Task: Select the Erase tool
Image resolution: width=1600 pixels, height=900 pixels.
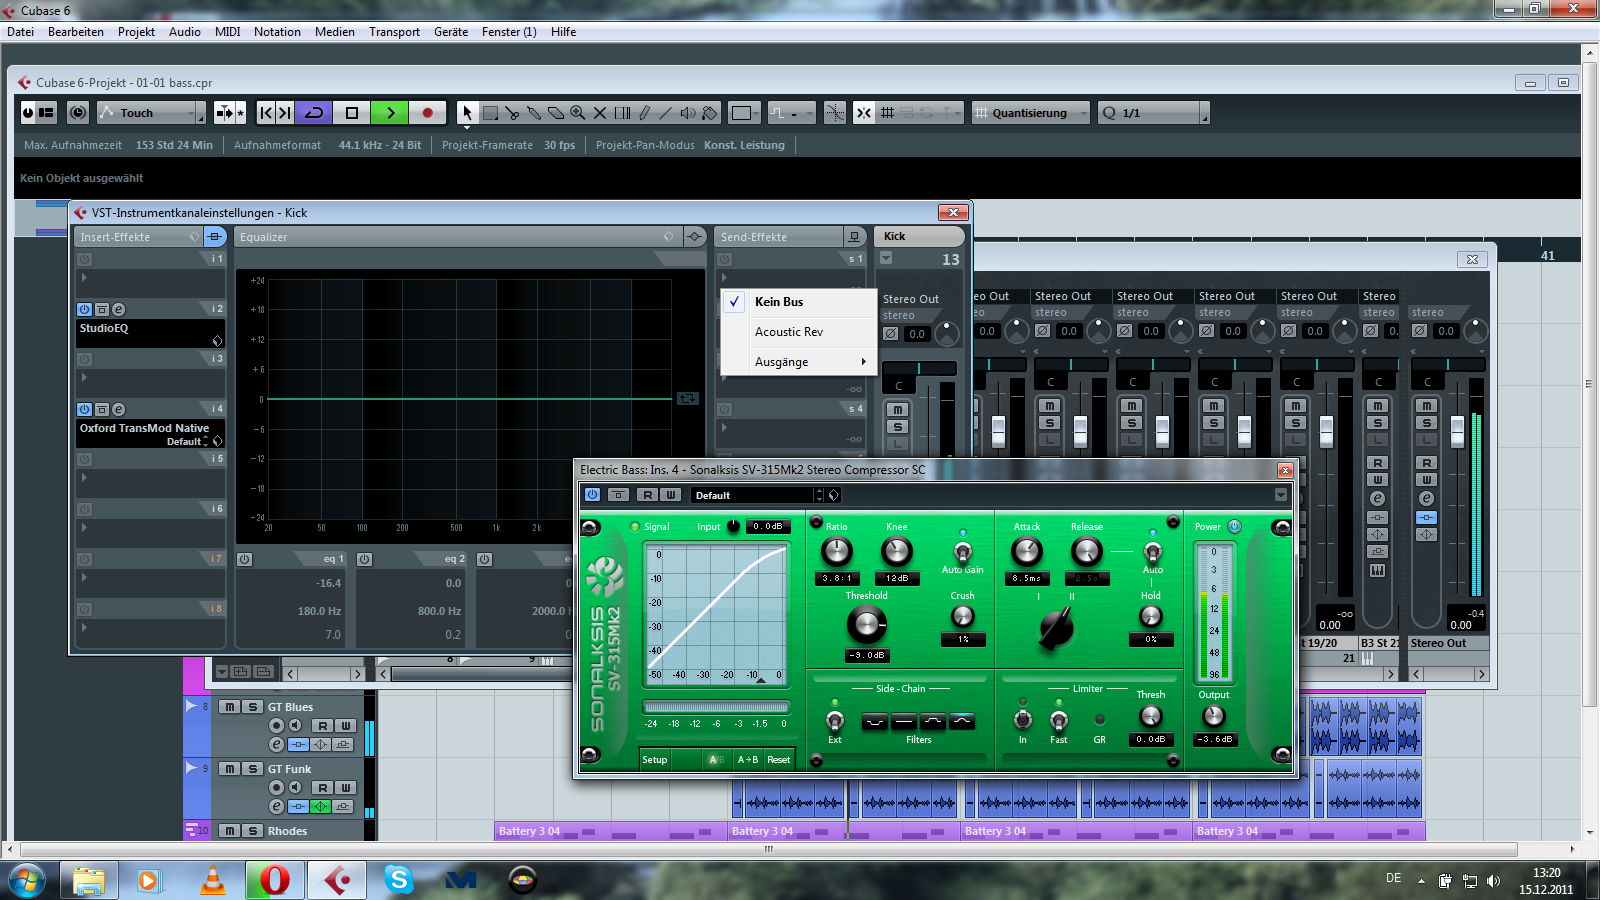Action: [x=556, y=113]
